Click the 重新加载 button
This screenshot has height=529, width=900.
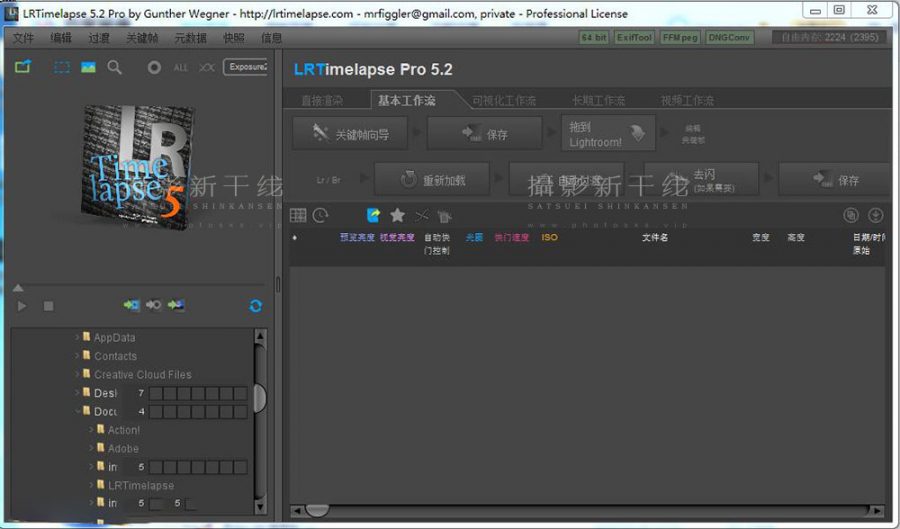pos(432,180)
